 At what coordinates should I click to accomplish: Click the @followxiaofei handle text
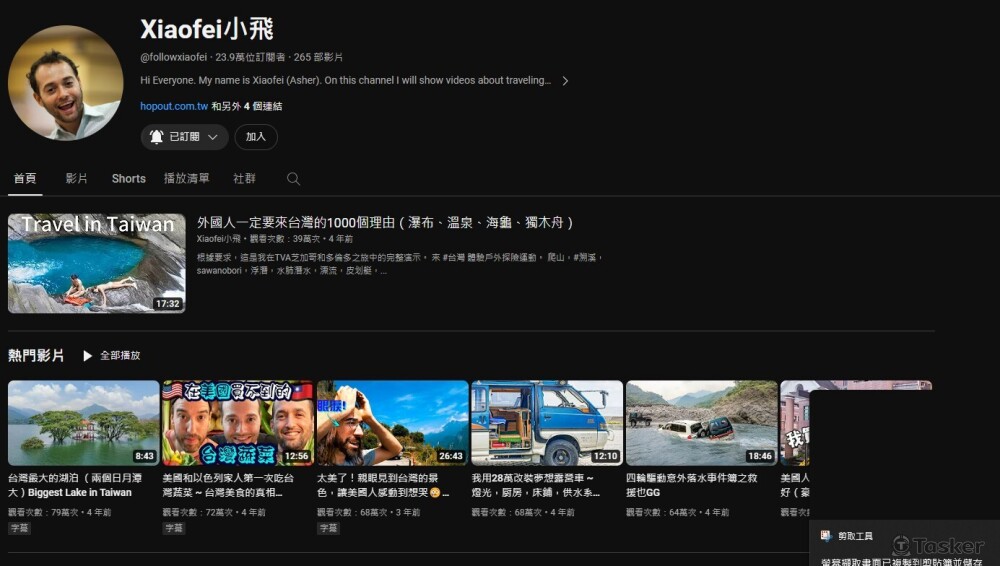(x=173, y=57)
